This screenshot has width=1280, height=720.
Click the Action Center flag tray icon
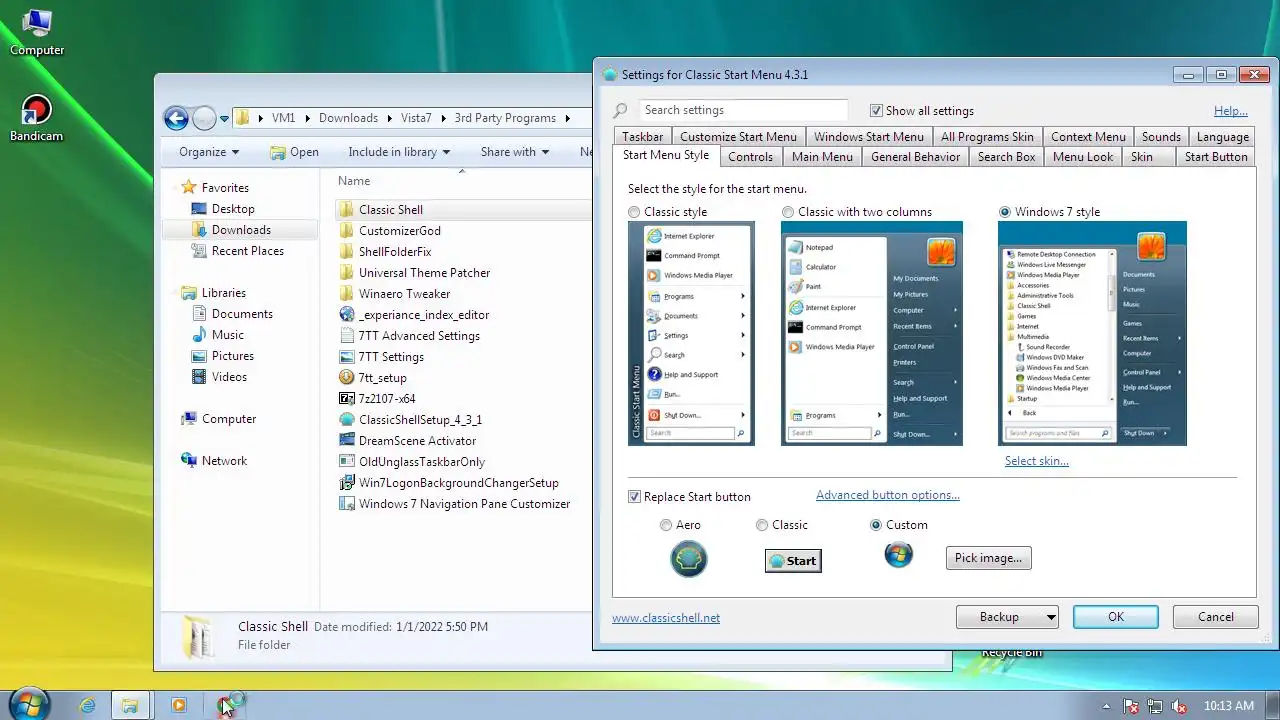1131,706
